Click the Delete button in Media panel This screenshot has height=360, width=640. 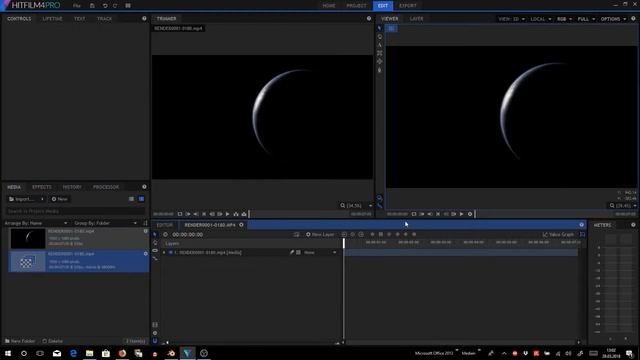(53, 341)
